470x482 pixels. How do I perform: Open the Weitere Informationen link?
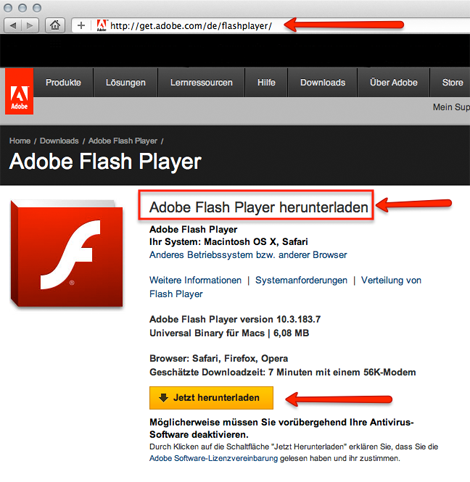coord(195,280)
